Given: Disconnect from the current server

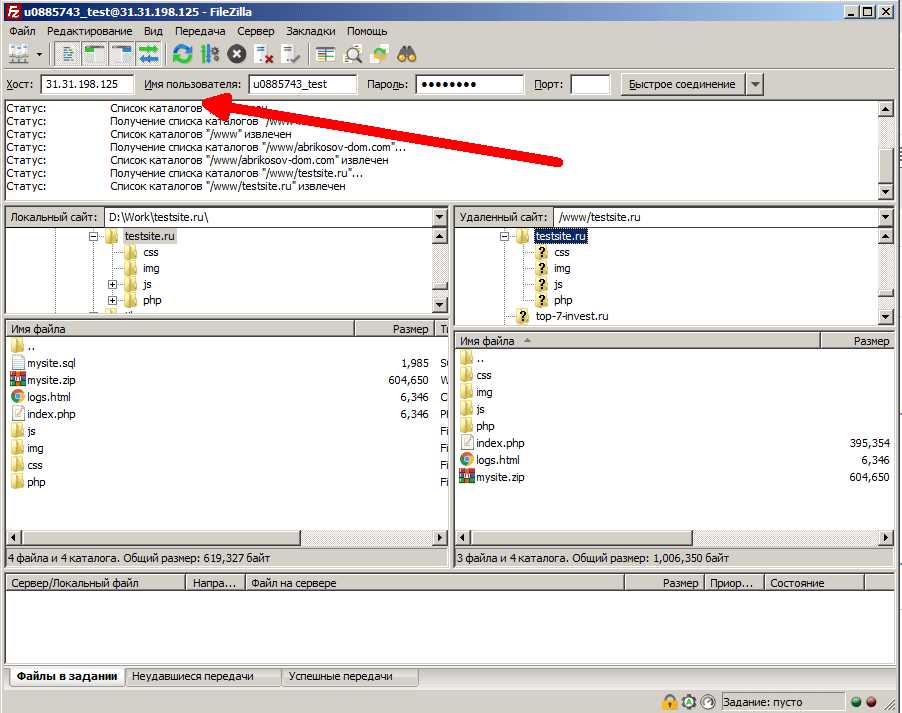Looking at the screenshot, I should coord(263,54).
